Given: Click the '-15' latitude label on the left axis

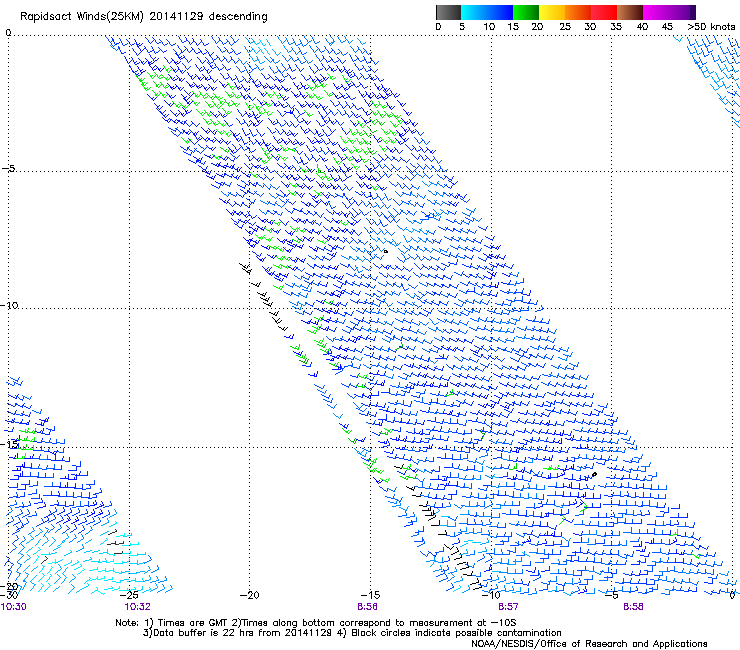Looking at the screenshot, I should pyautogui.click(x=9, y=444).
